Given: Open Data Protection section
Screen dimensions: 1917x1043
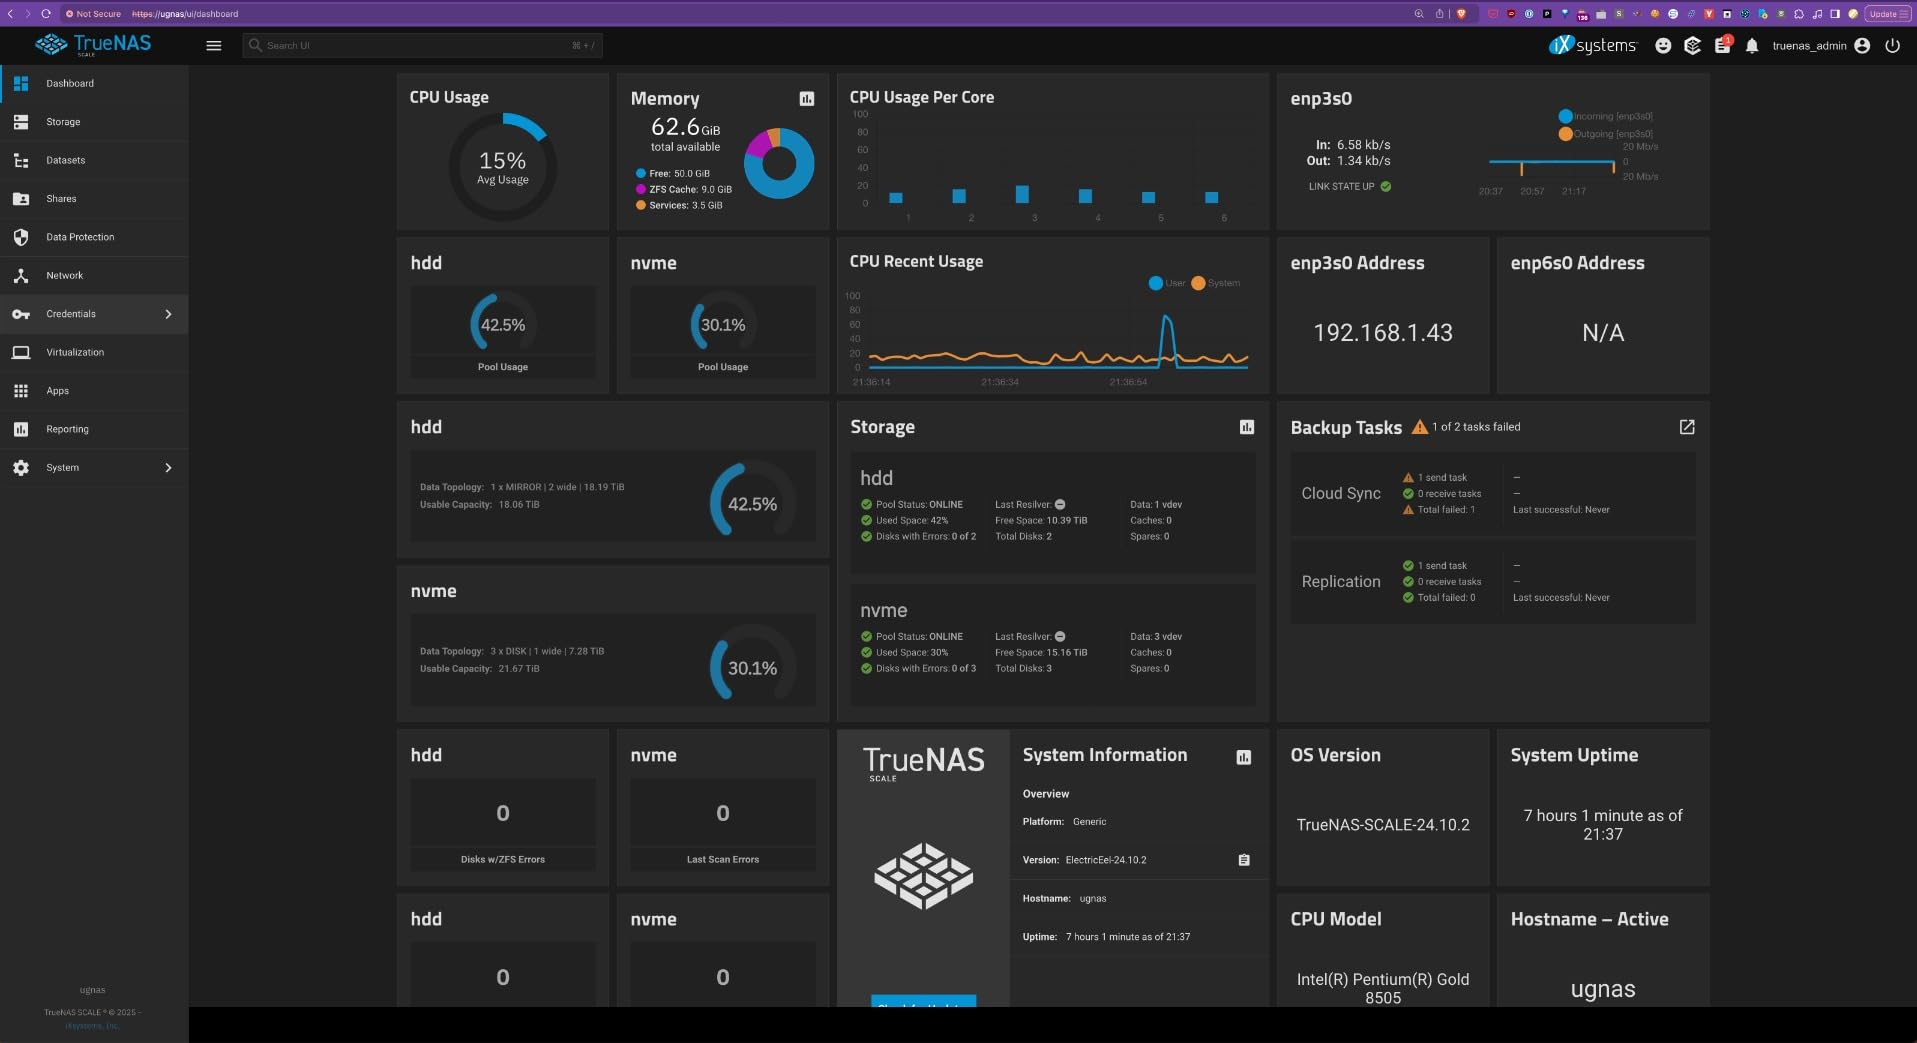Looking at the screenshot, I should point(94,237).
